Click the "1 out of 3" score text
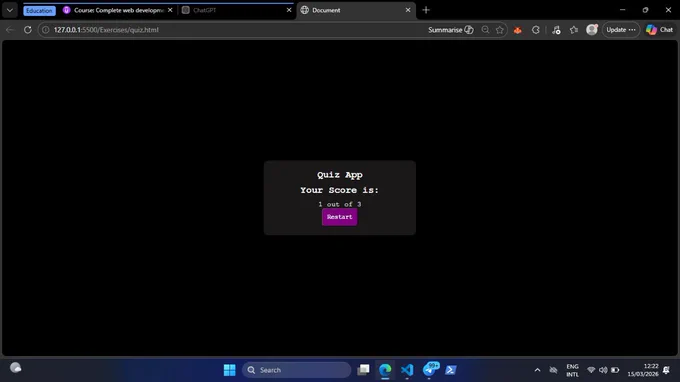680x382 pixels. tap(340, 204)
